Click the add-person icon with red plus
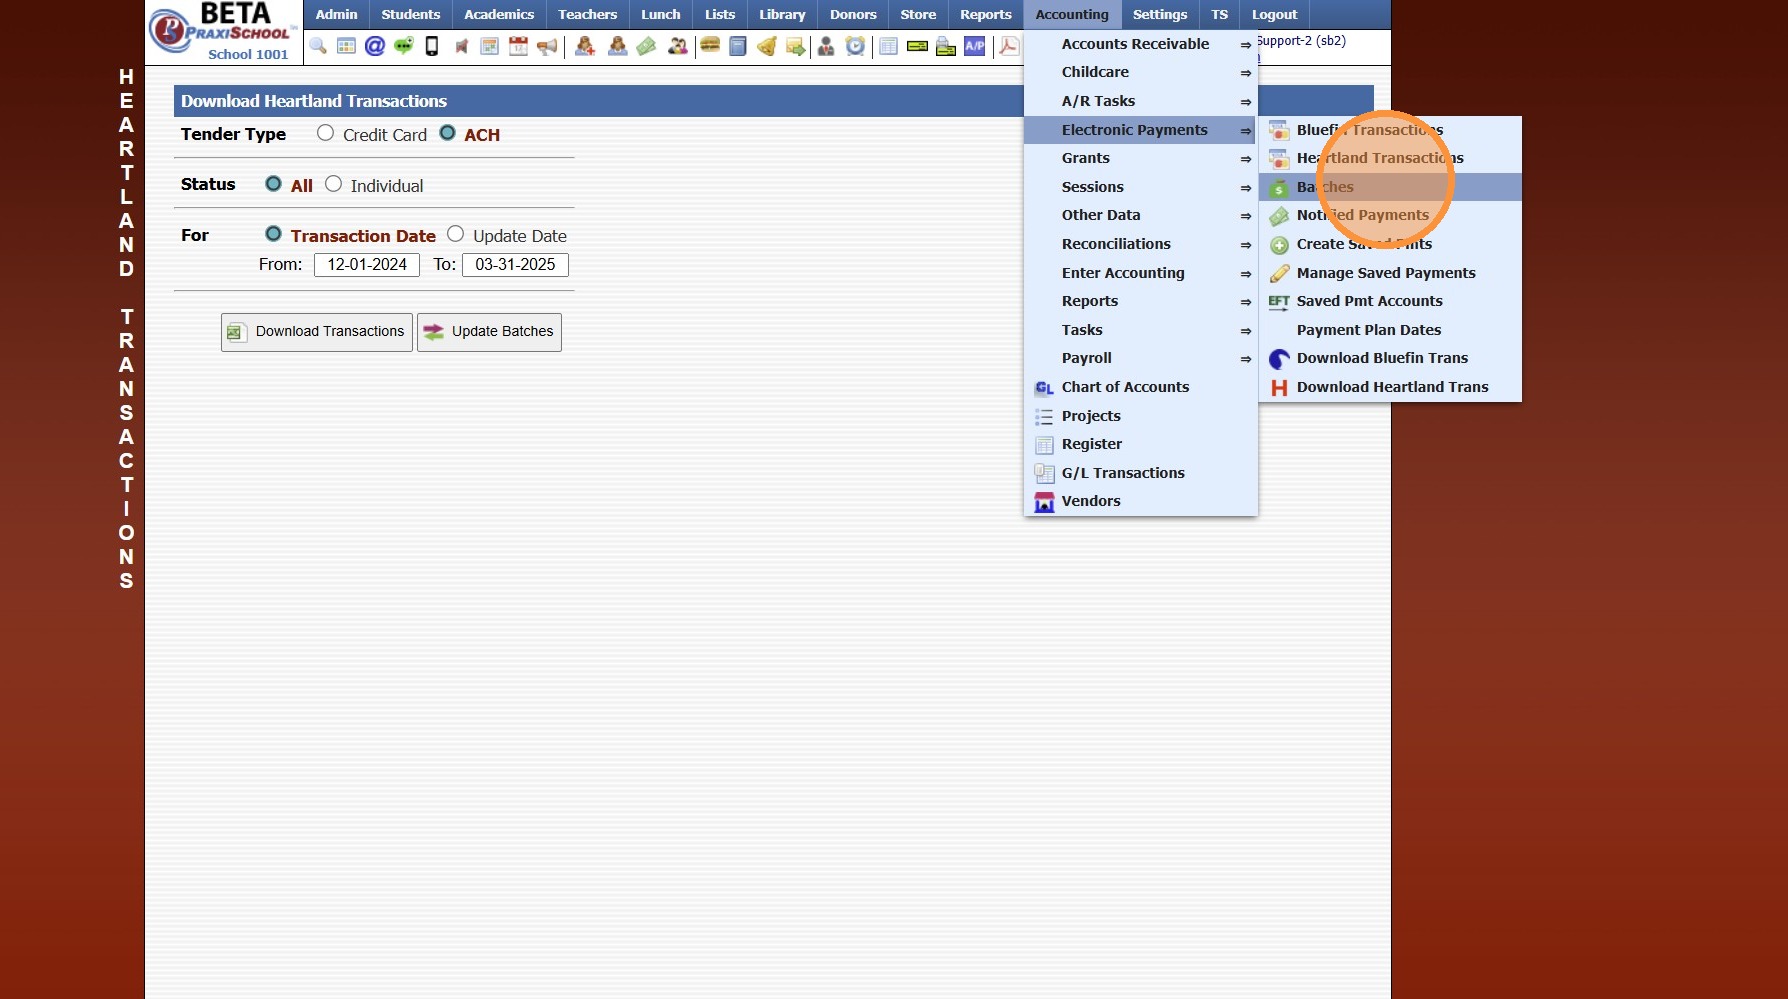 pyautogui.click(x=585, y=46)
